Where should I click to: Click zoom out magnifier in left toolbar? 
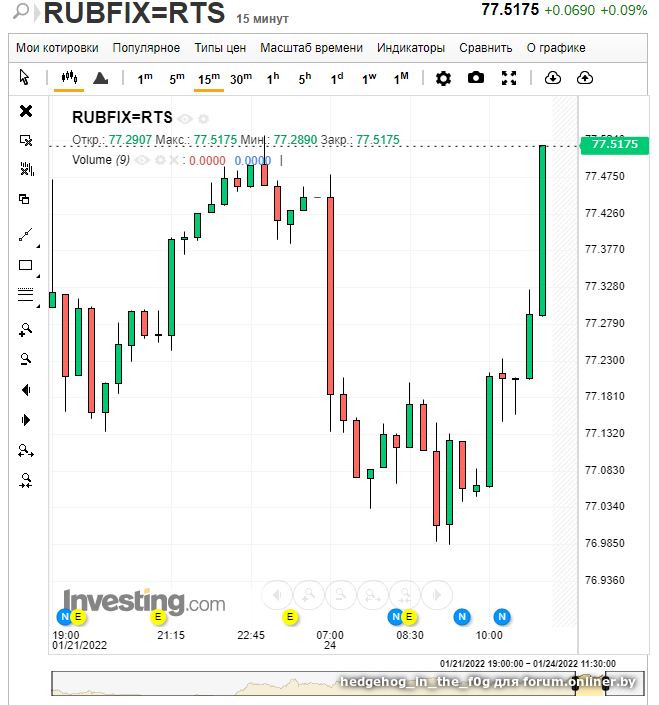pos(26,359)
